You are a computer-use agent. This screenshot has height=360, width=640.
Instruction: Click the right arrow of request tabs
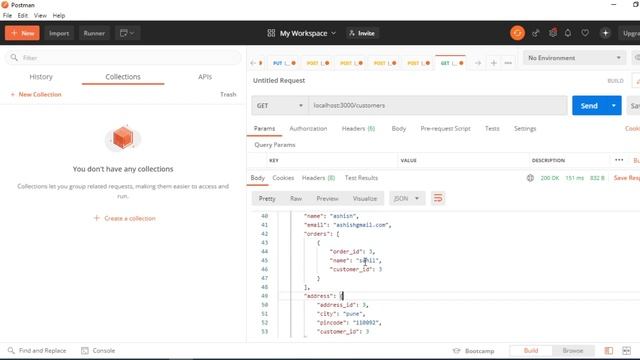pos(478,63)
